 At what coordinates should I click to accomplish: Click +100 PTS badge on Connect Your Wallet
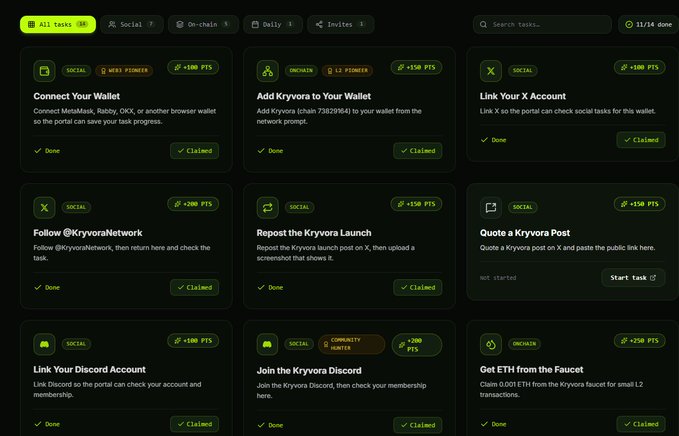click(x=193, y=68)
